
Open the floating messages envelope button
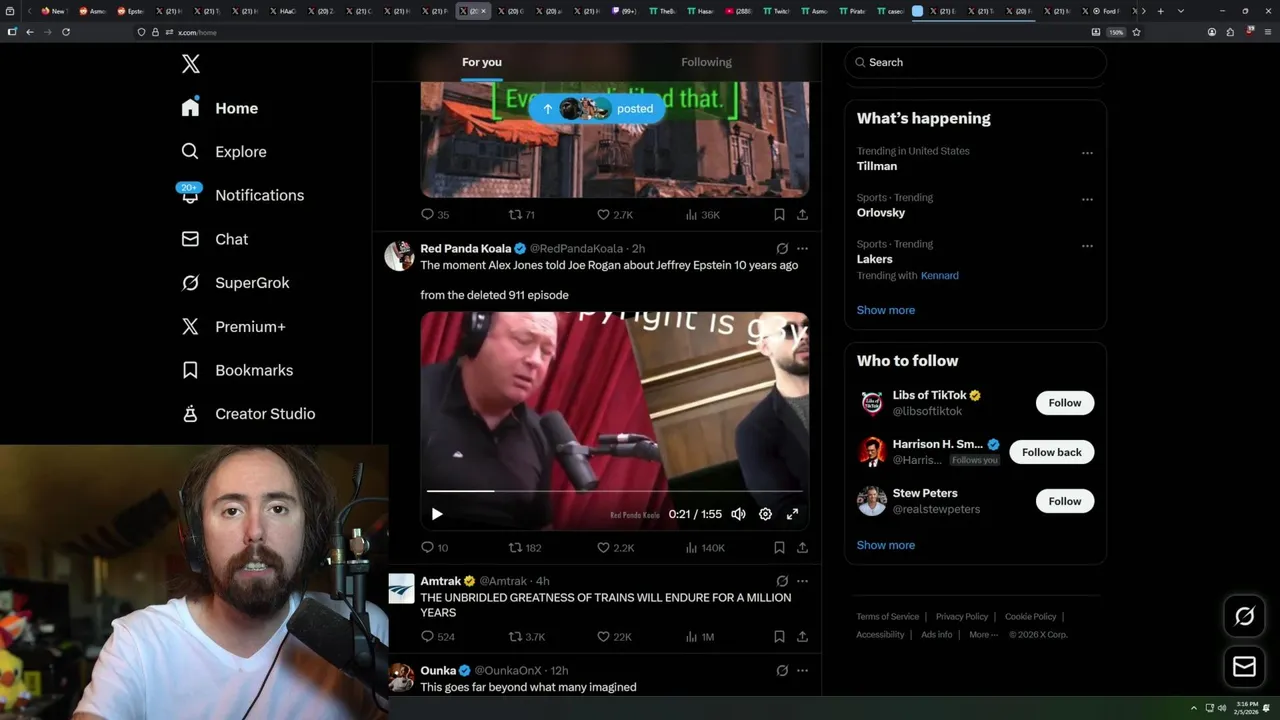point(1245,667)
